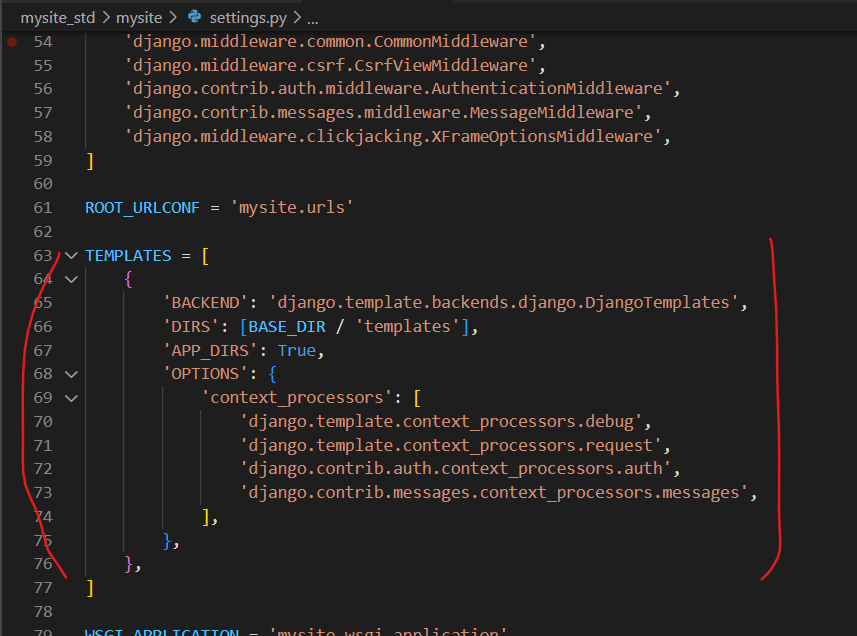857x636 pixels.
Task: Click closing bracket on line 59
Action: 90,161
